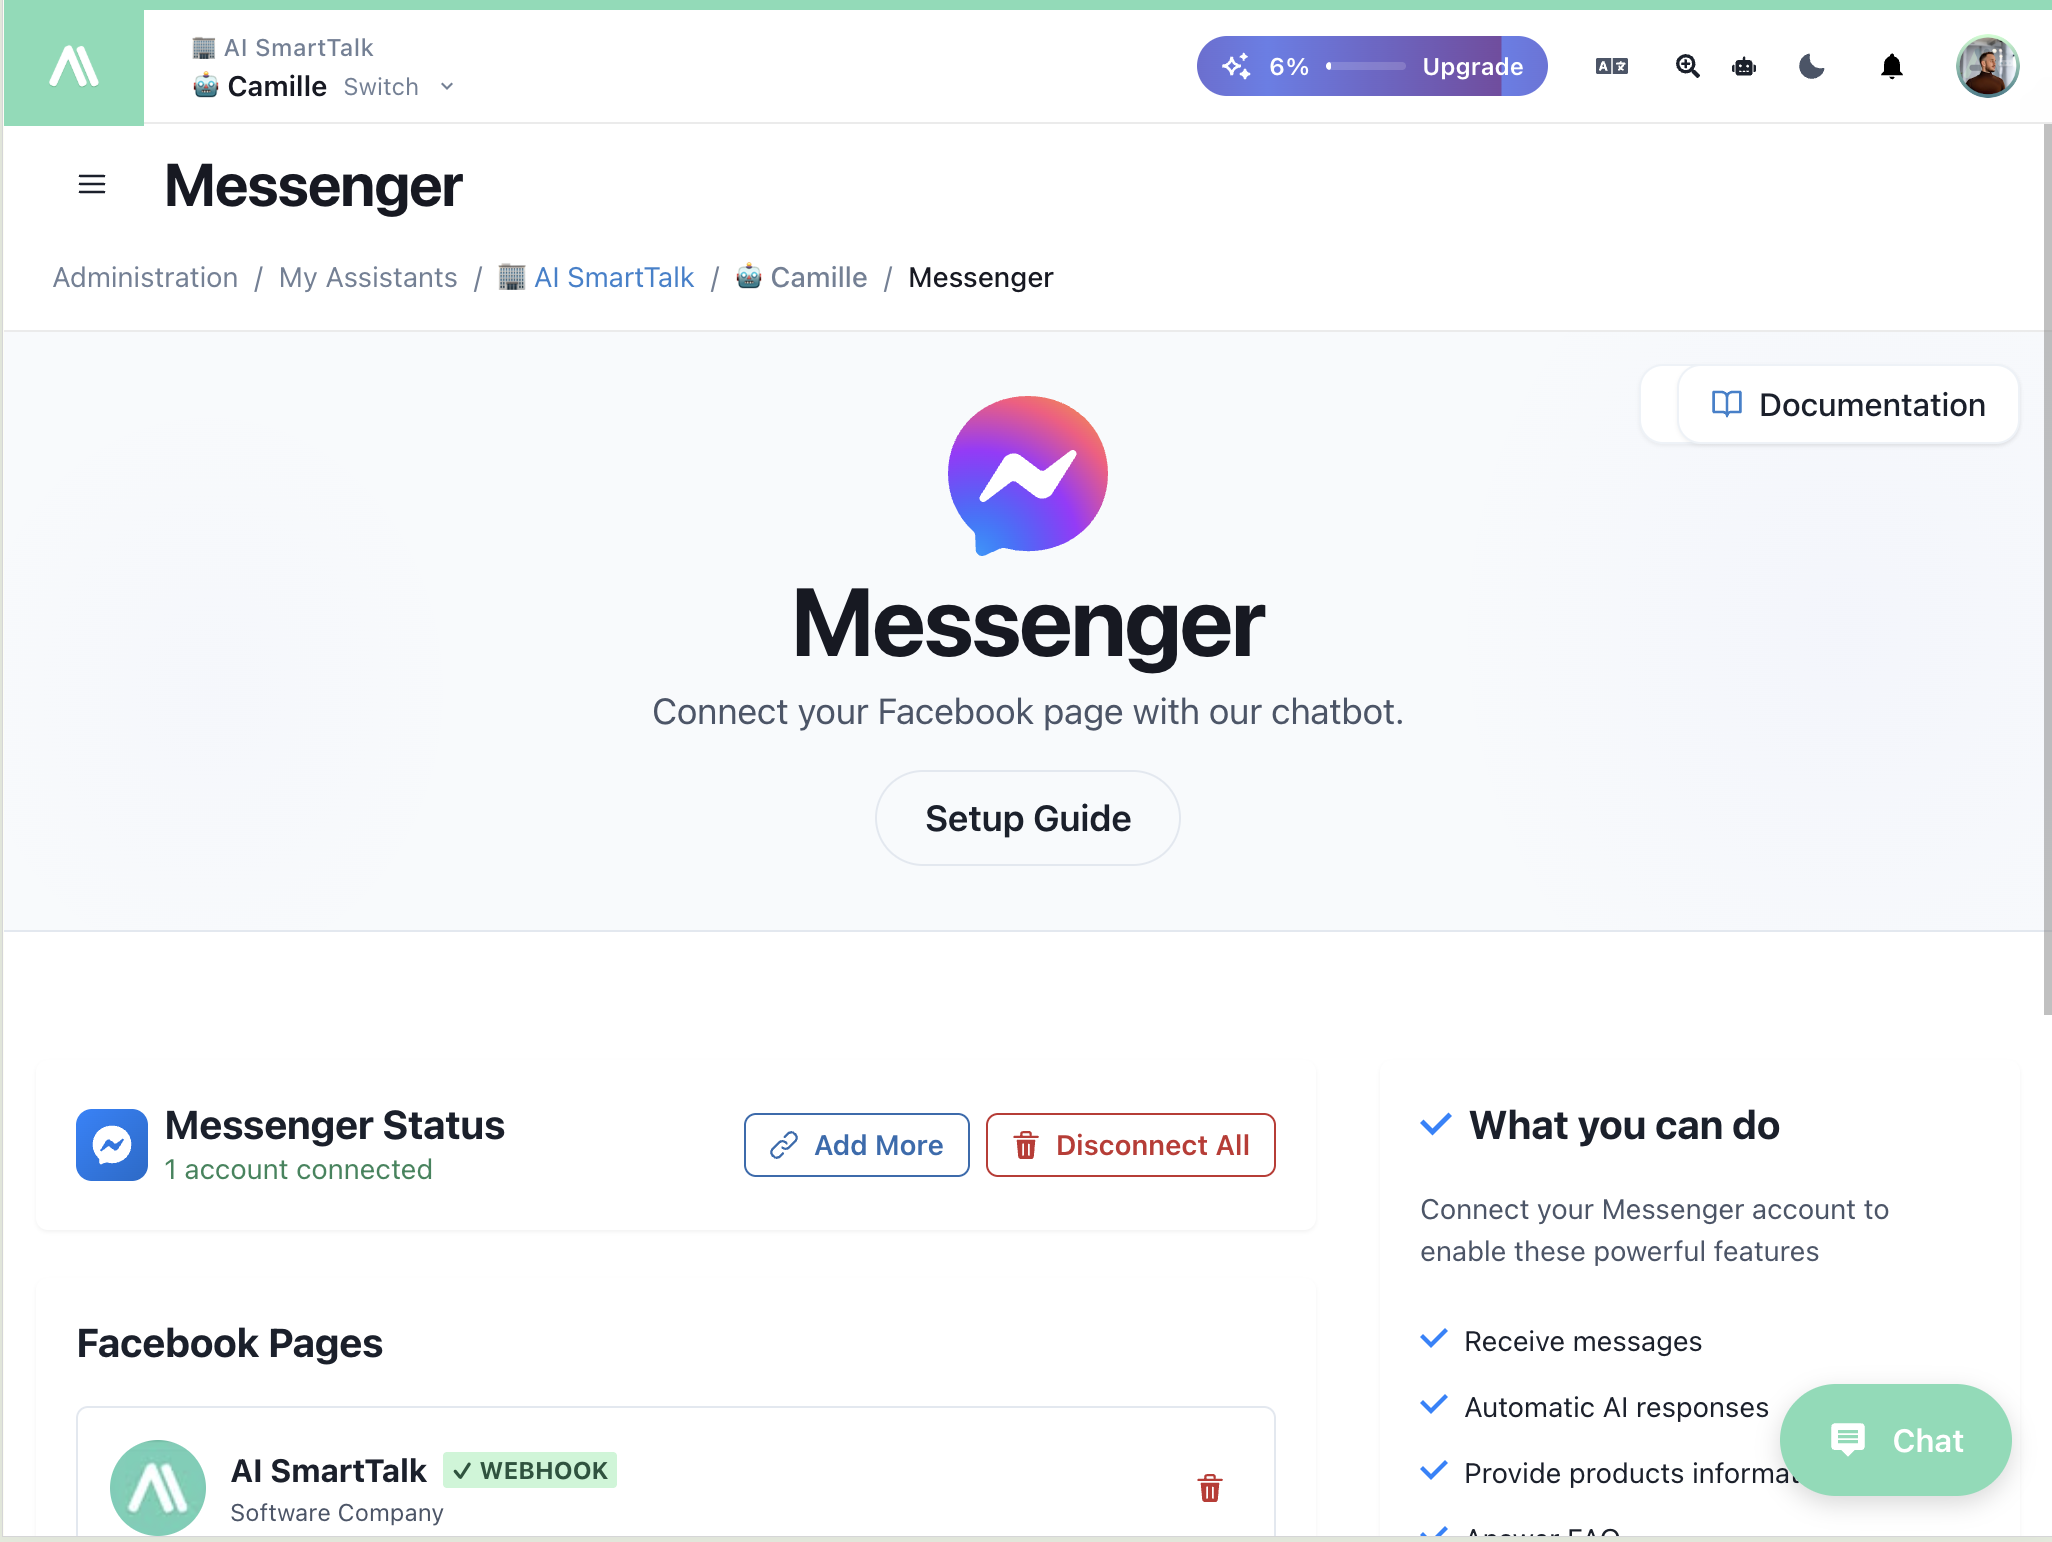This screenshot has height=1542, width=2052.
Task: Open My Assistants breadcrumb
Action: [x=368, y=277]
